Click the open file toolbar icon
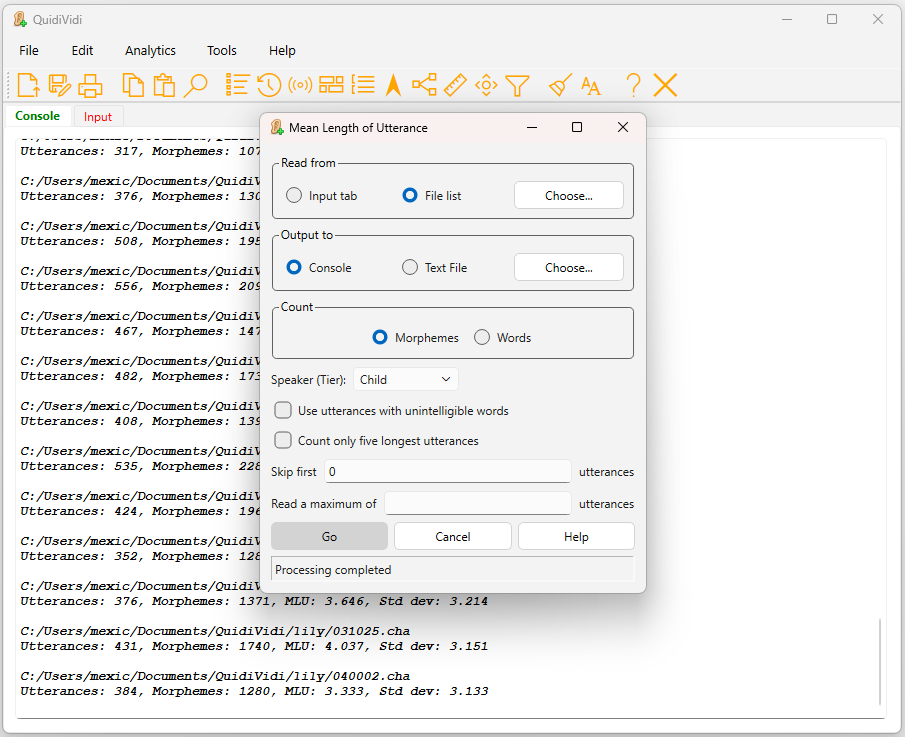Viewport: 905px width, 737px height. point(29,85)
